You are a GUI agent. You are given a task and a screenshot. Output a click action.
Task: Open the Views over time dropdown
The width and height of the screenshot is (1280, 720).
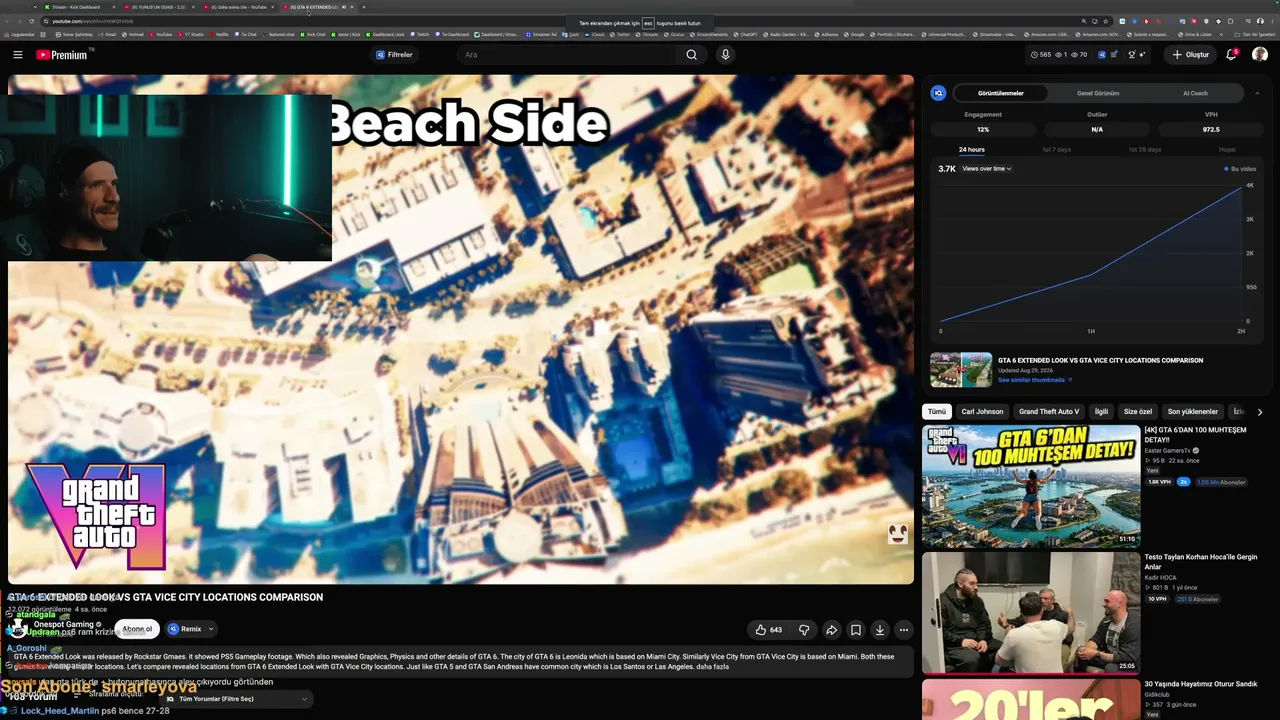[986, 169]
